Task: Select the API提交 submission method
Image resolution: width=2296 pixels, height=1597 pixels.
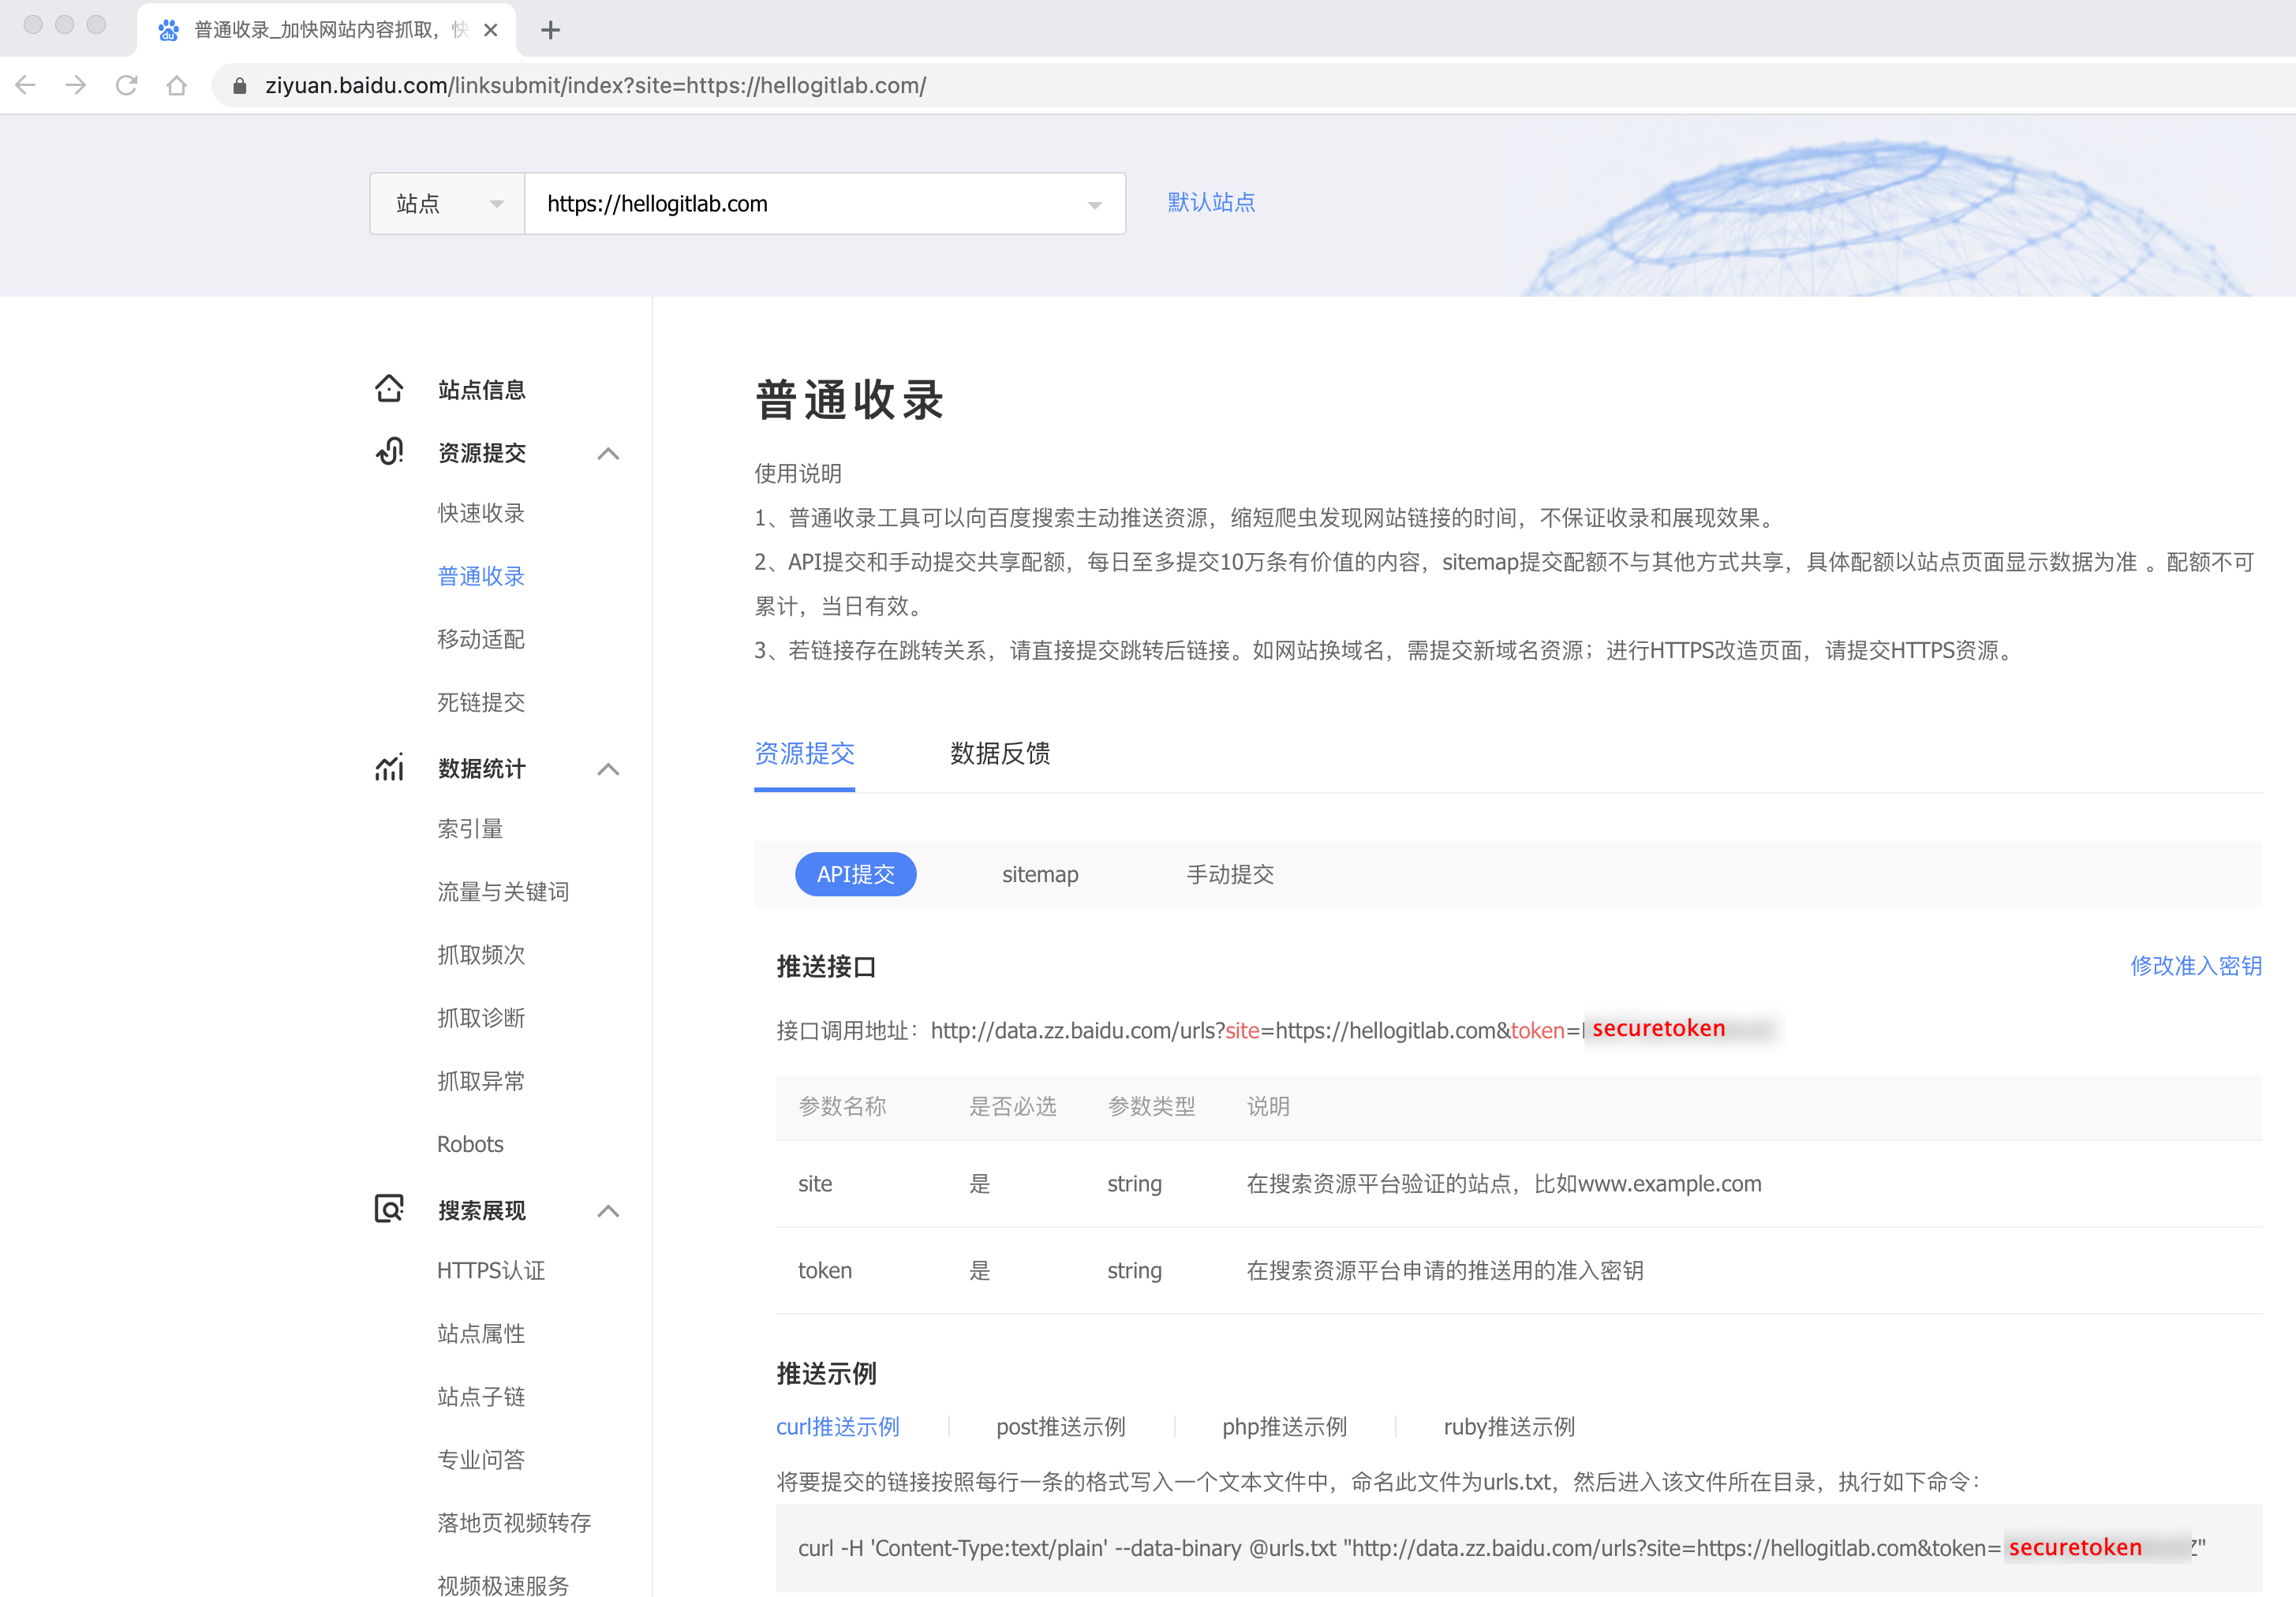Action: (855, 874)
